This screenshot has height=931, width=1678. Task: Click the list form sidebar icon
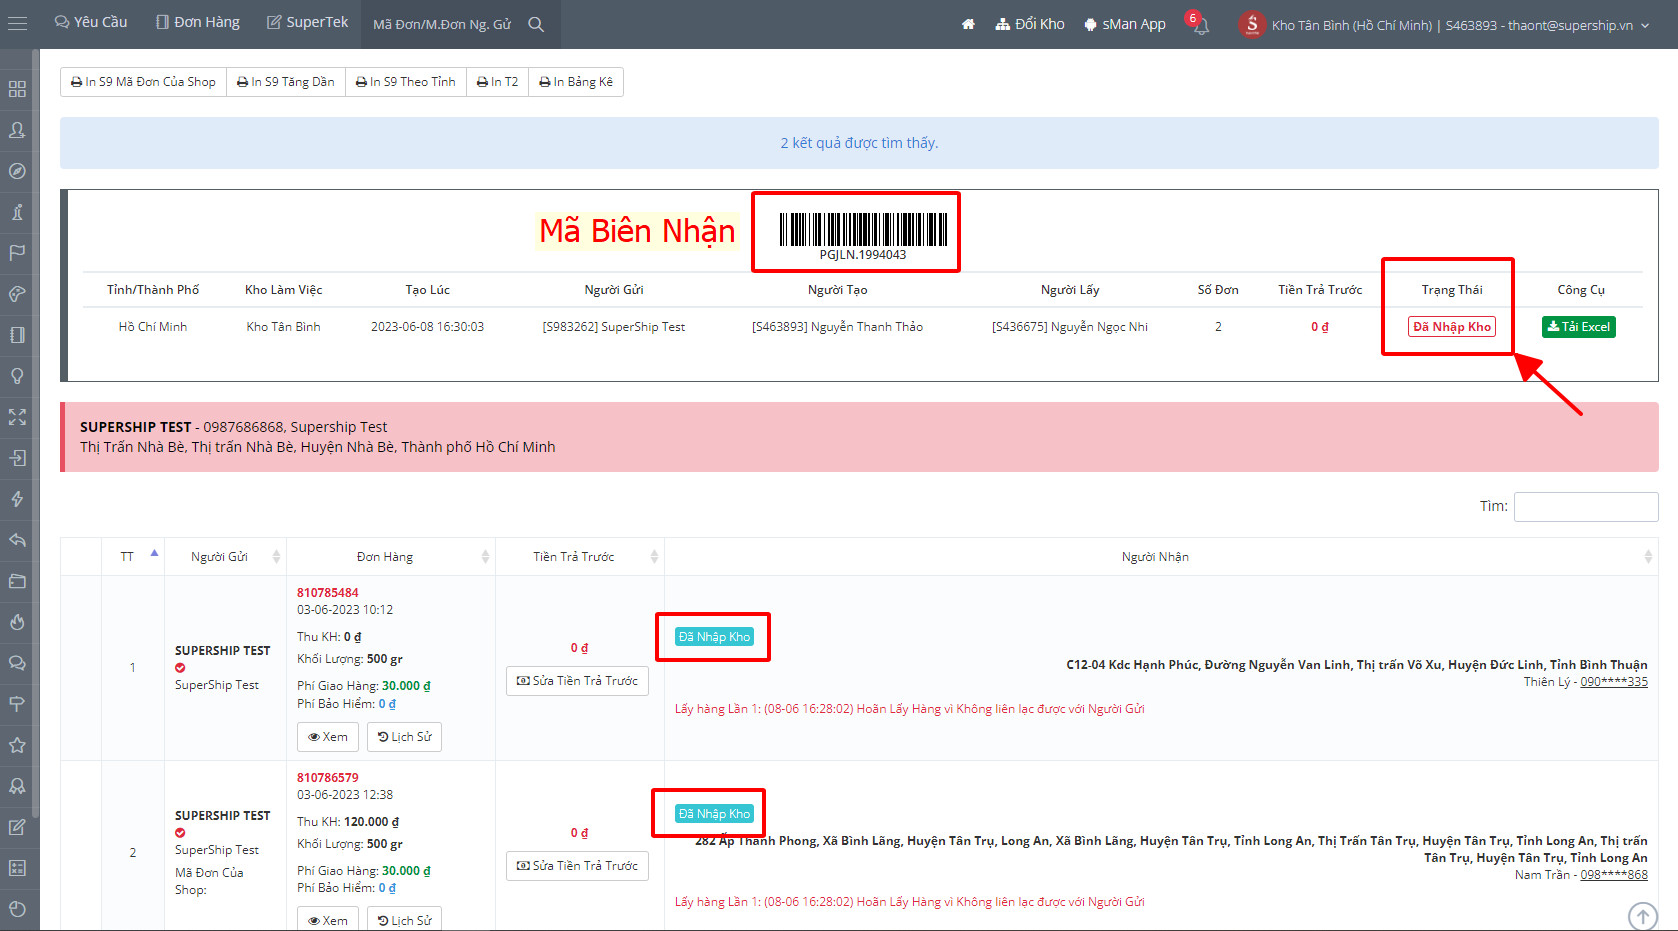pos(17,868)
